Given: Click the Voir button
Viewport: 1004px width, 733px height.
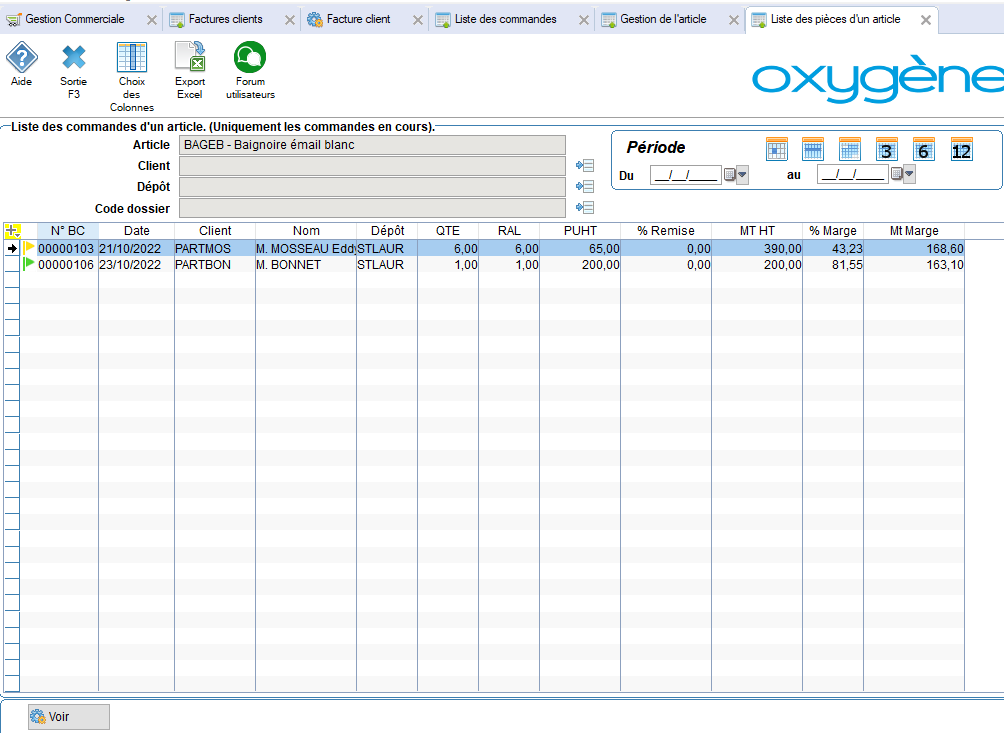Looking at the screenshot, I should (68, 717).
